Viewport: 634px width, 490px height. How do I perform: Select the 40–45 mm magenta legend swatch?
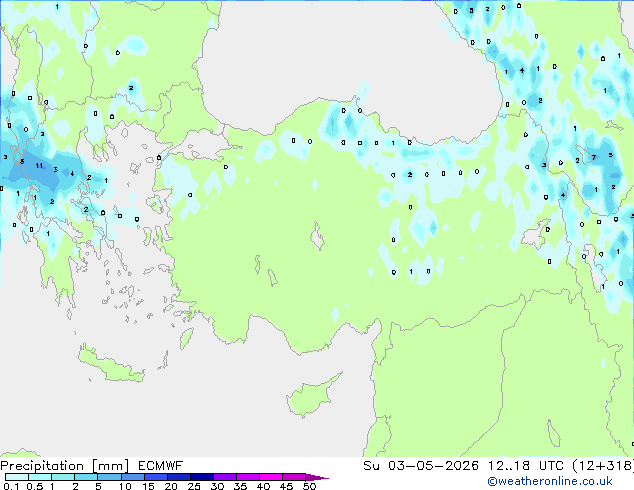tap(271, 477)
